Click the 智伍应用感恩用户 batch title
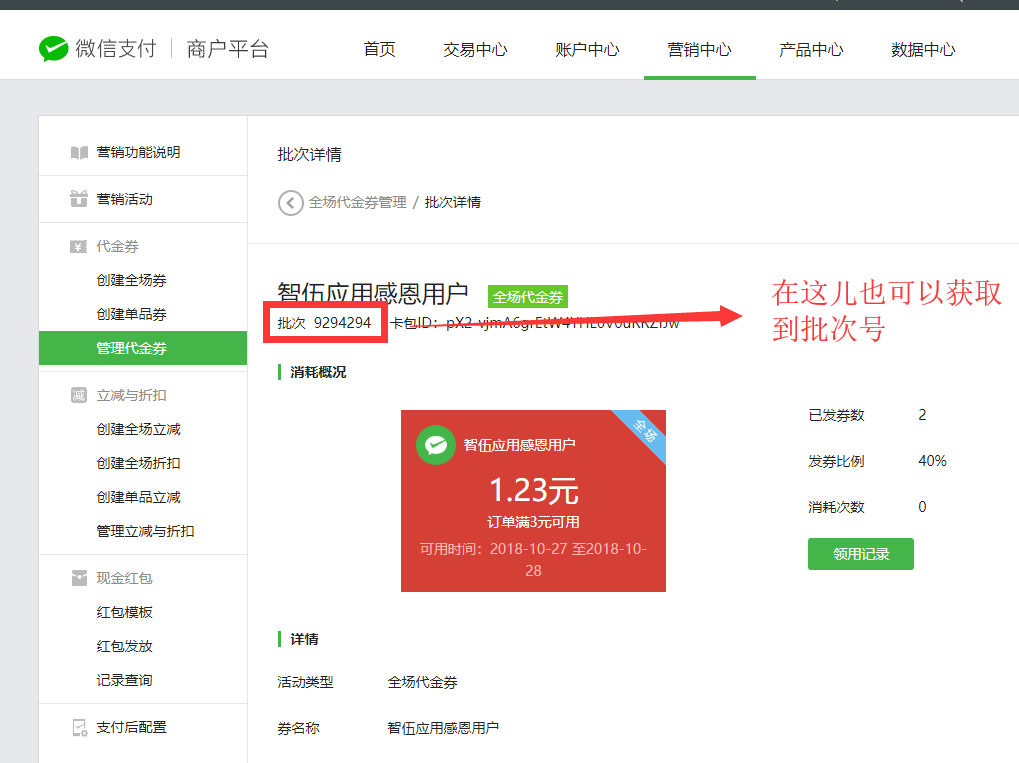The height and width of the screenshot is (763, 1019). click(x=372, y=294)
